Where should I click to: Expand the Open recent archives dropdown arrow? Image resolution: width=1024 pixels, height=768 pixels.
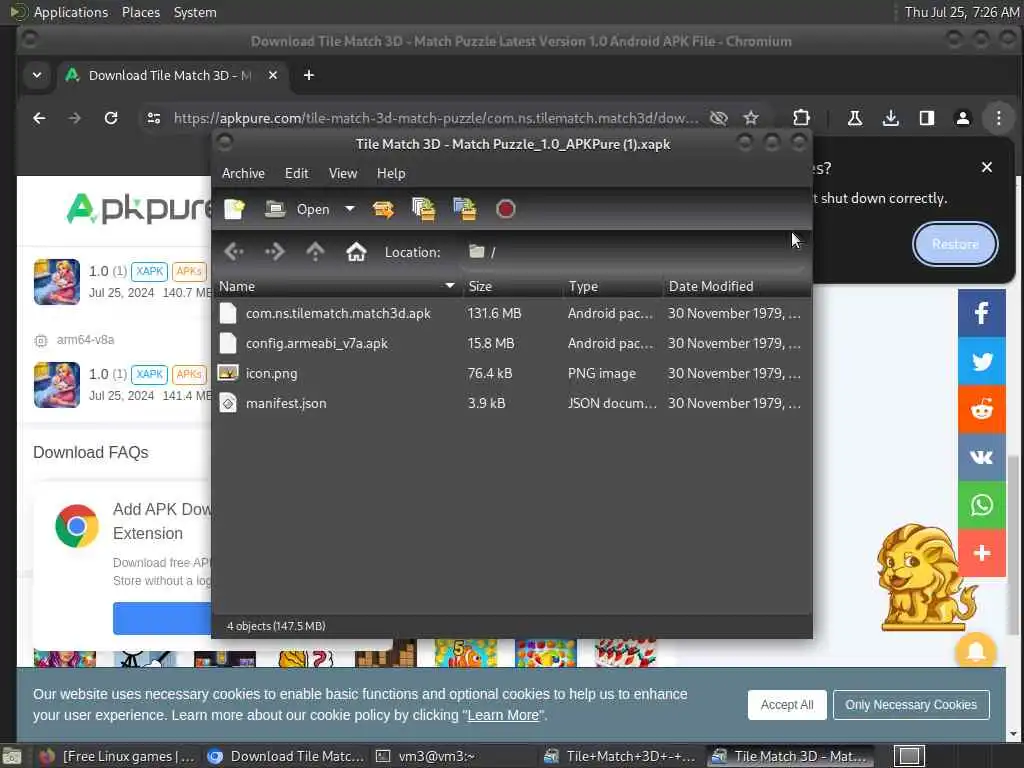coord(350,209)
